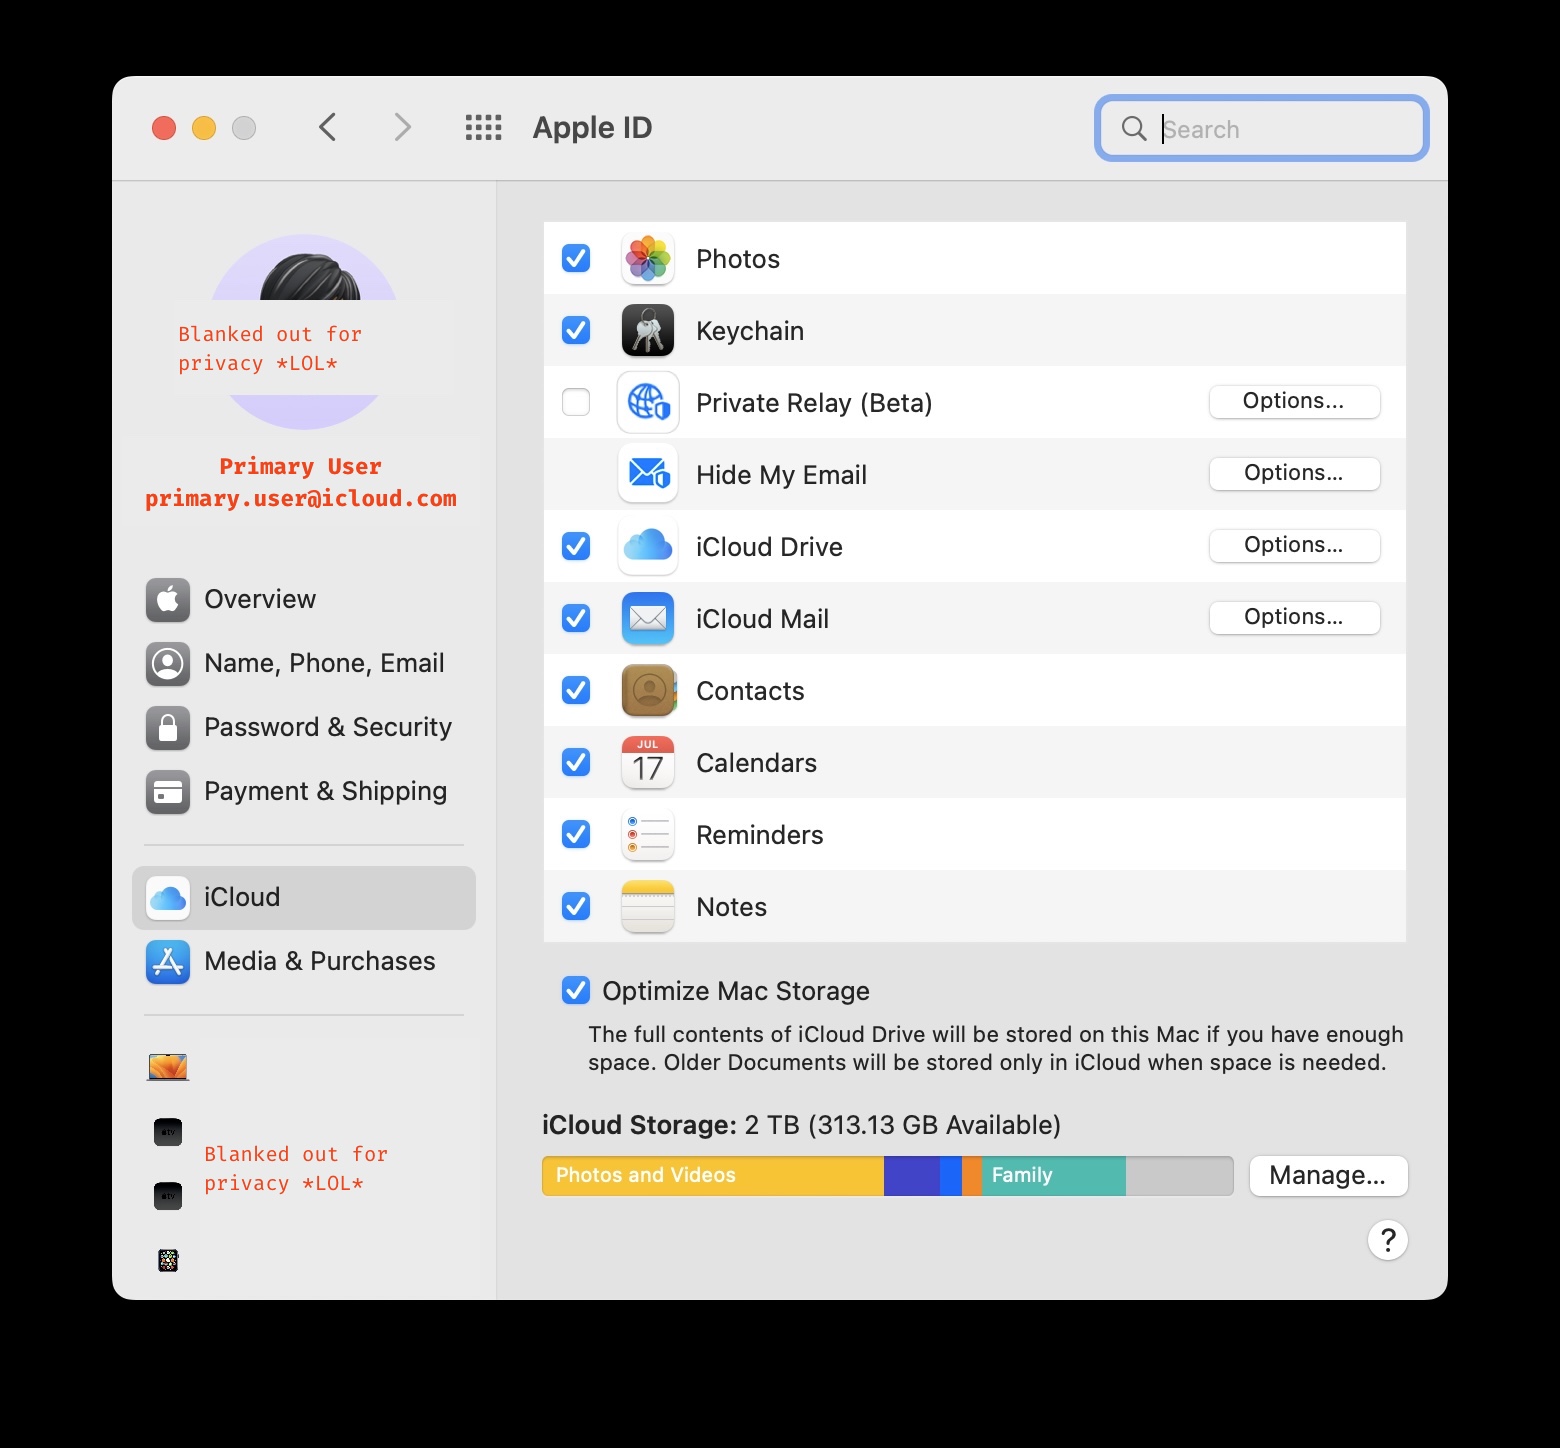
Task: Click the Calendars icon showing 17
Action: tap(648, 763)
